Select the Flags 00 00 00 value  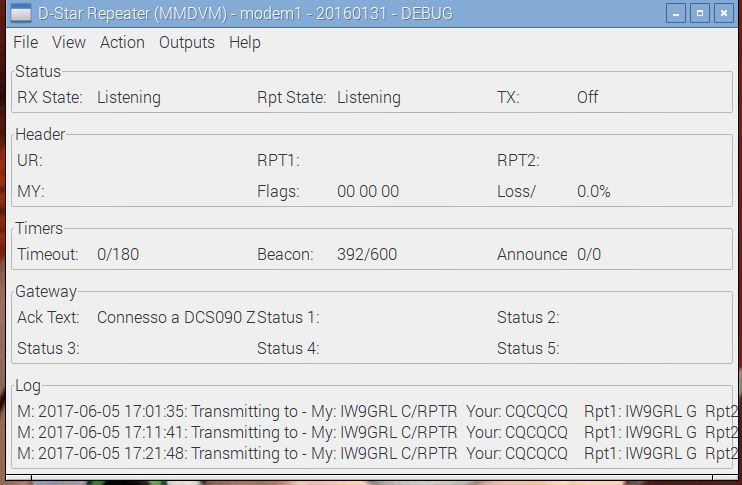368,192
